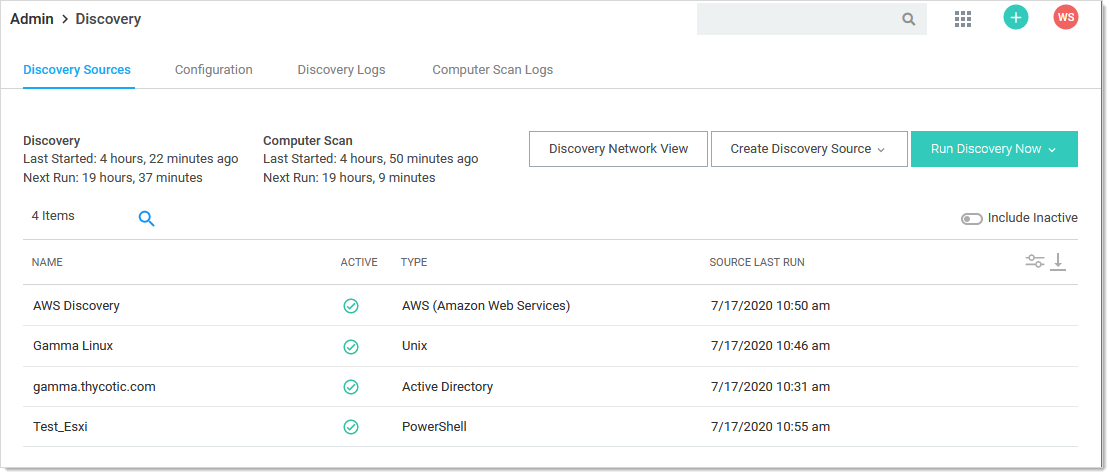1111x476 pixels.
Task: Click active checkmark for gamma.thycotic.com row
Action: click(x=351, y=387)
